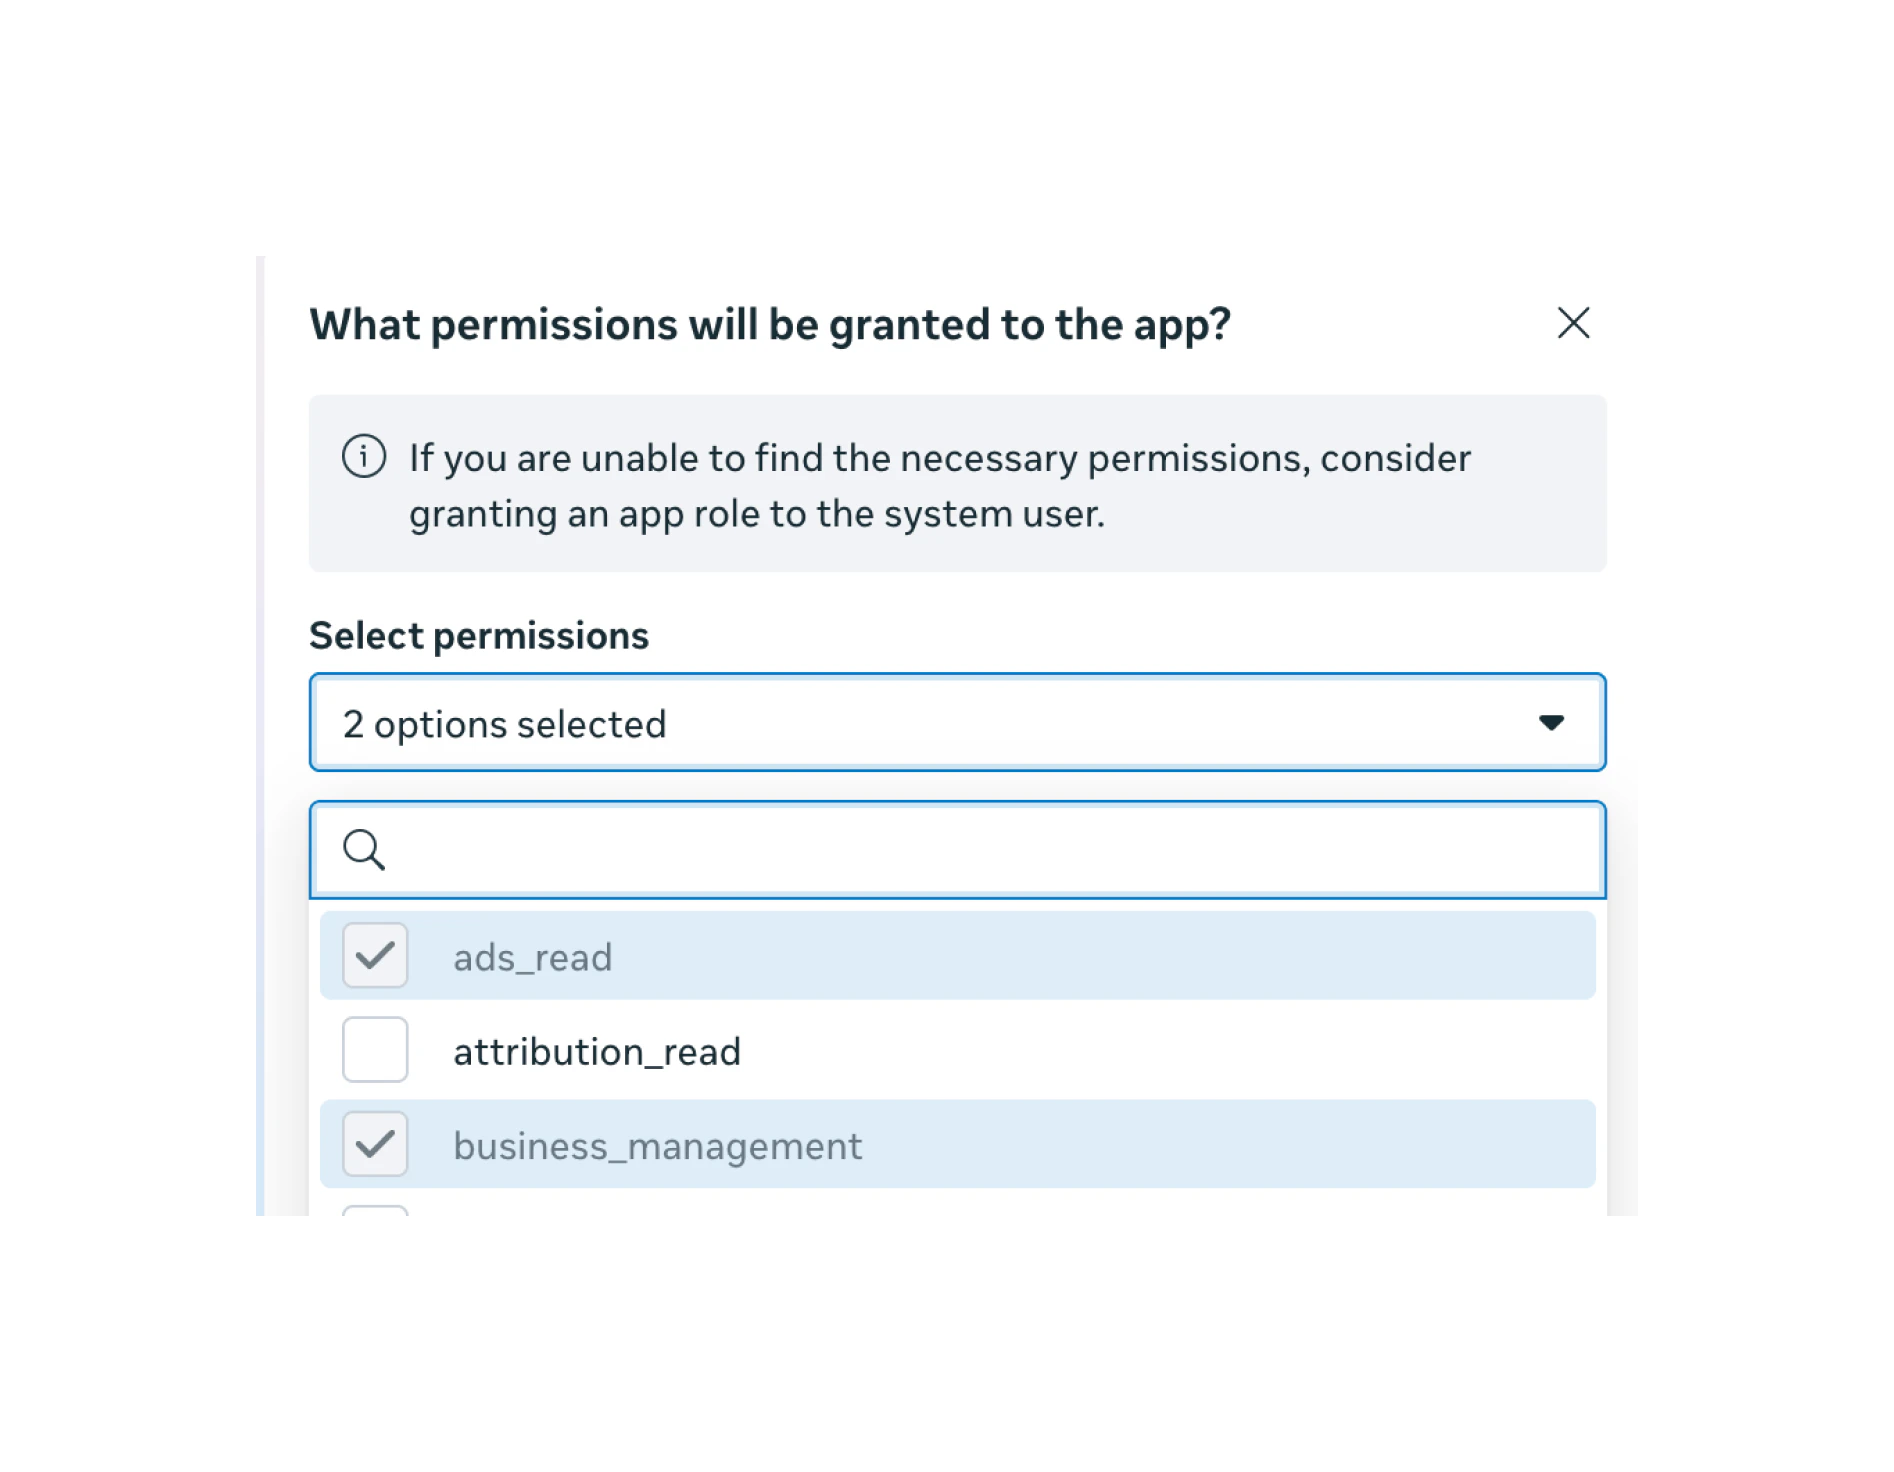The image size is (1894, 1472).
Task: Click the info icon in the notice banner
Action: pos(366,458)
